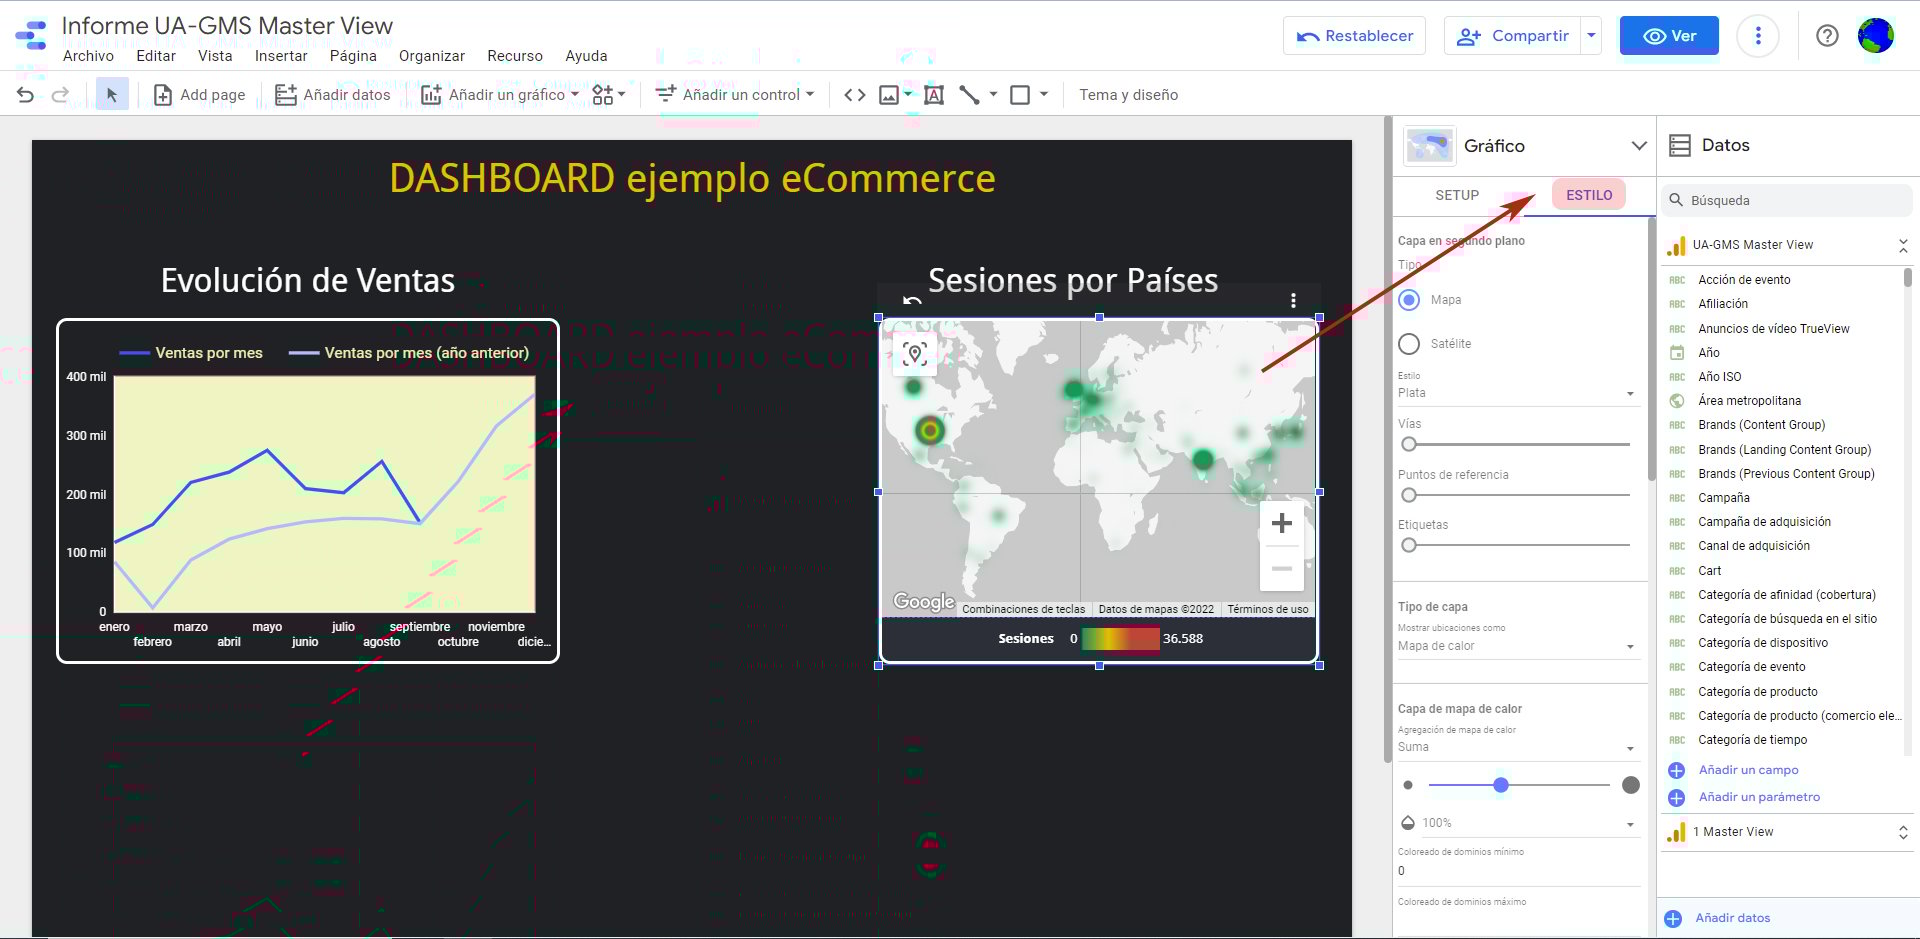Image resolution: width=1920 pixels, height=939 pixels.
Task: Expand UA-GMS Master View data source
Action: [1903, 245]
